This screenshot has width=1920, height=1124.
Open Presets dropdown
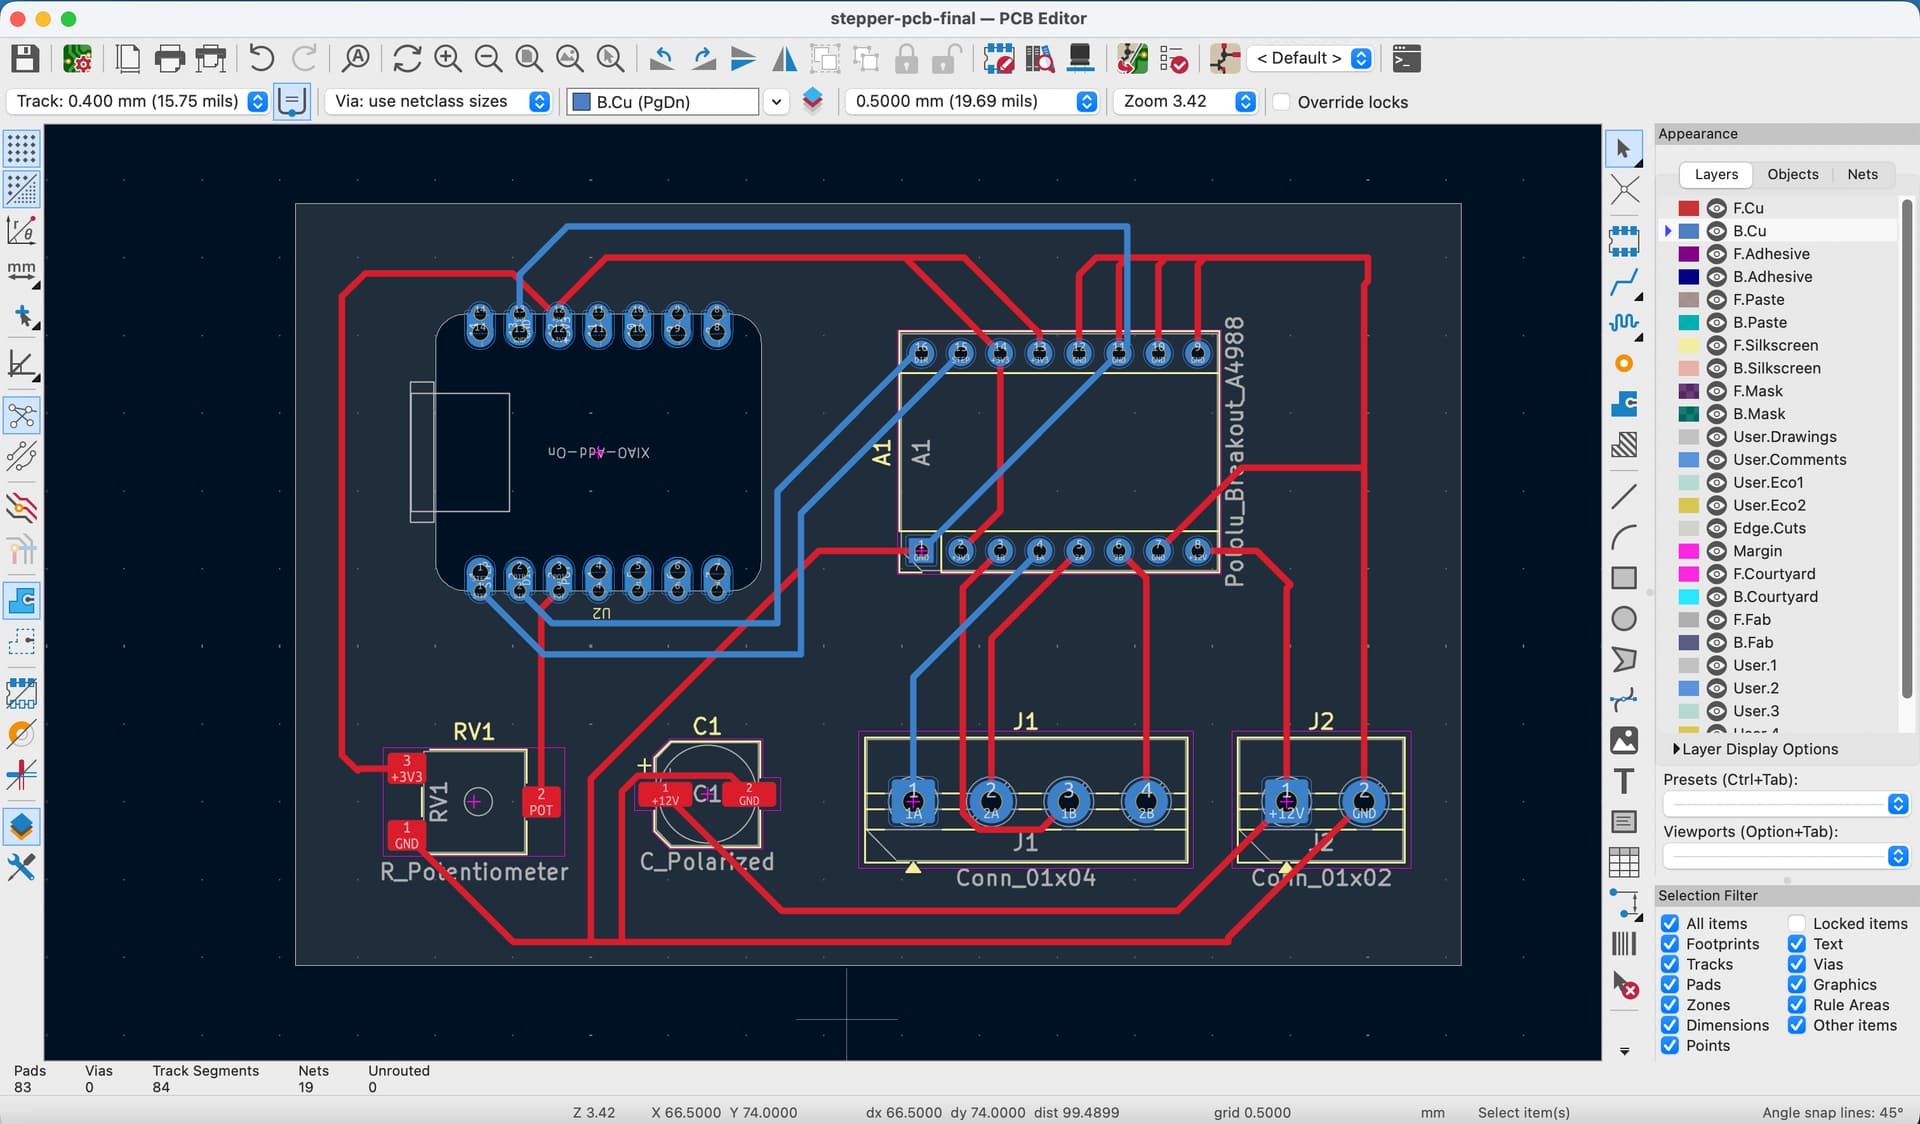(1786, 804)
